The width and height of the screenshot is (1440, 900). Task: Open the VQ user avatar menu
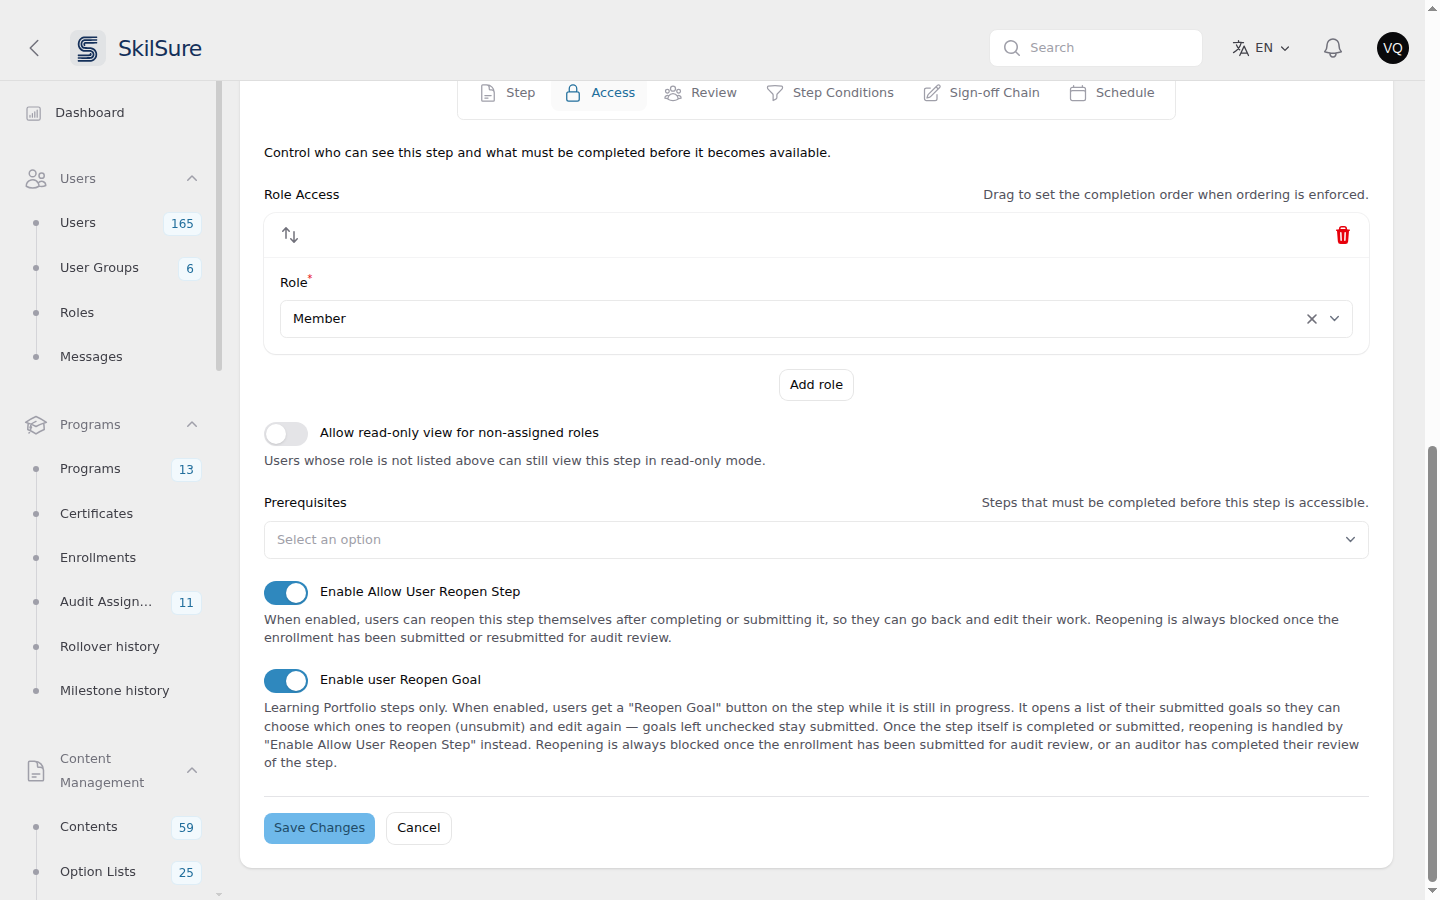(x=1393, y=48)
